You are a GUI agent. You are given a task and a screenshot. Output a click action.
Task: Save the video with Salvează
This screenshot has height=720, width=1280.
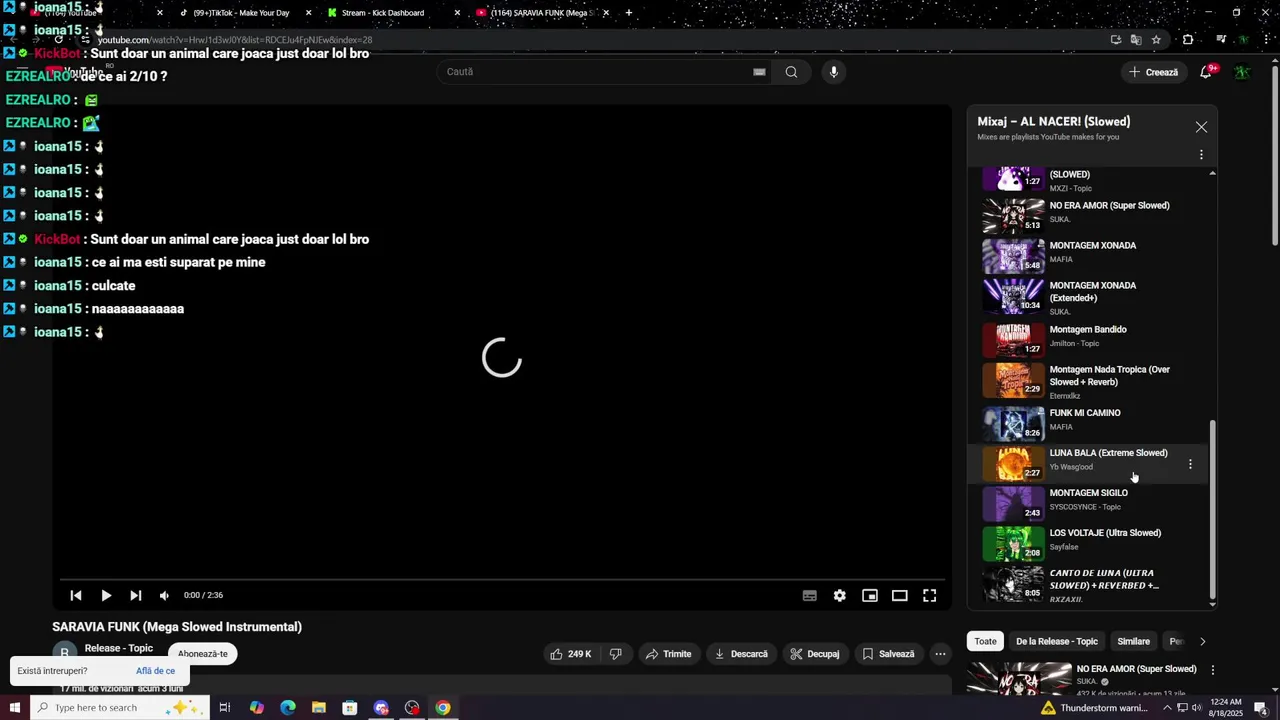pos(888,654)
